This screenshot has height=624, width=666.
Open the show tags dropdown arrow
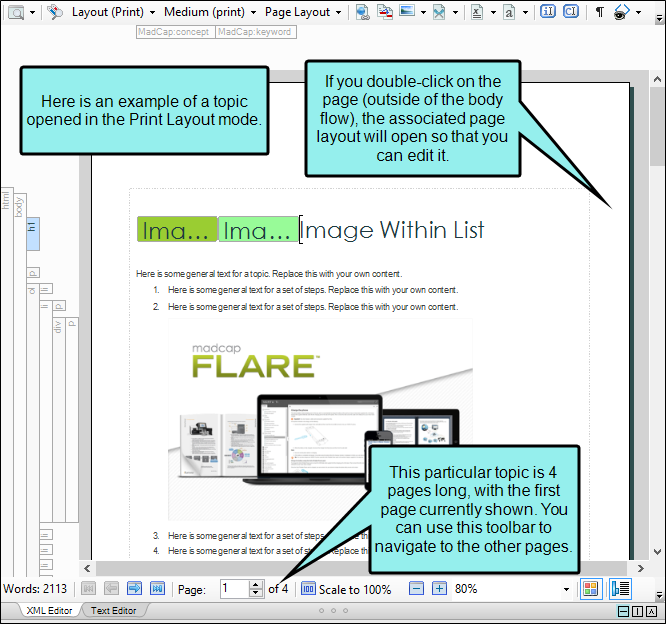pyautogui.click(x=638, y=13)
